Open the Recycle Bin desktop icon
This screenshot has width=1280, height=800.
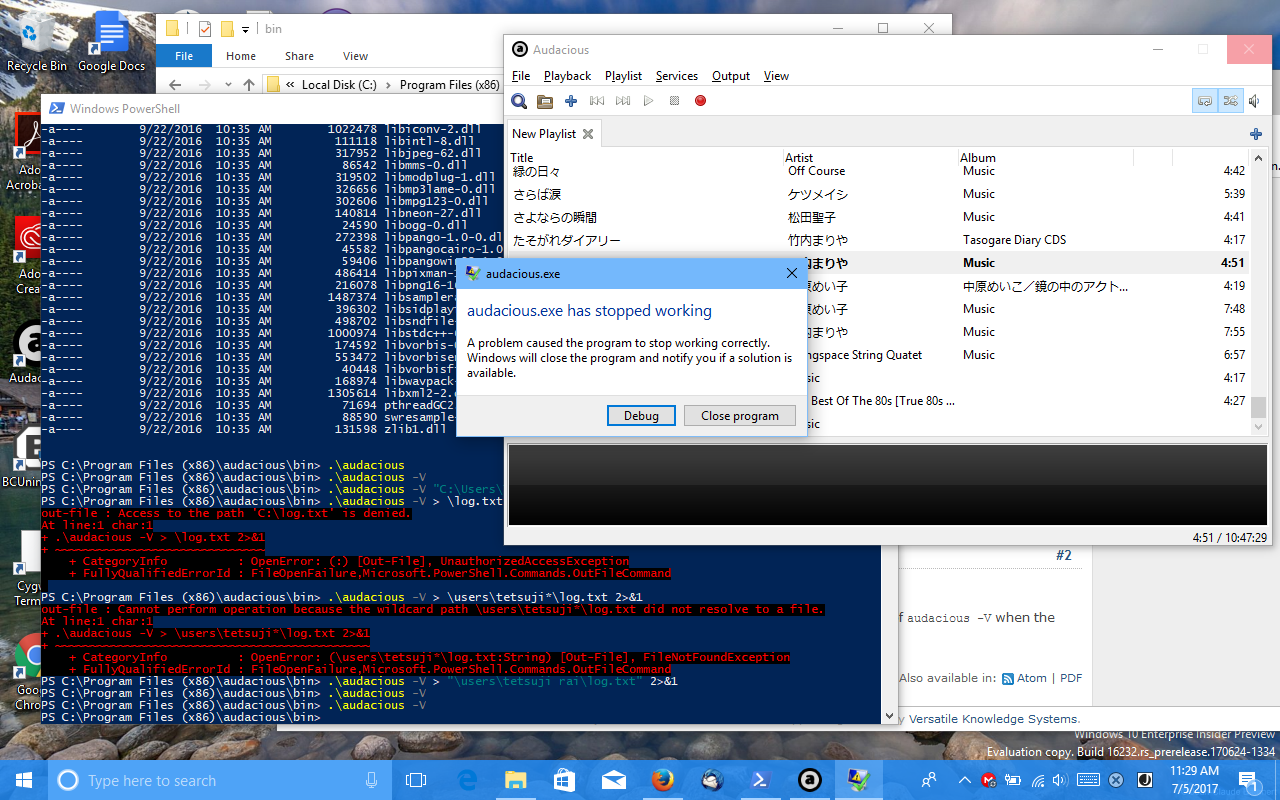point(37,42)
